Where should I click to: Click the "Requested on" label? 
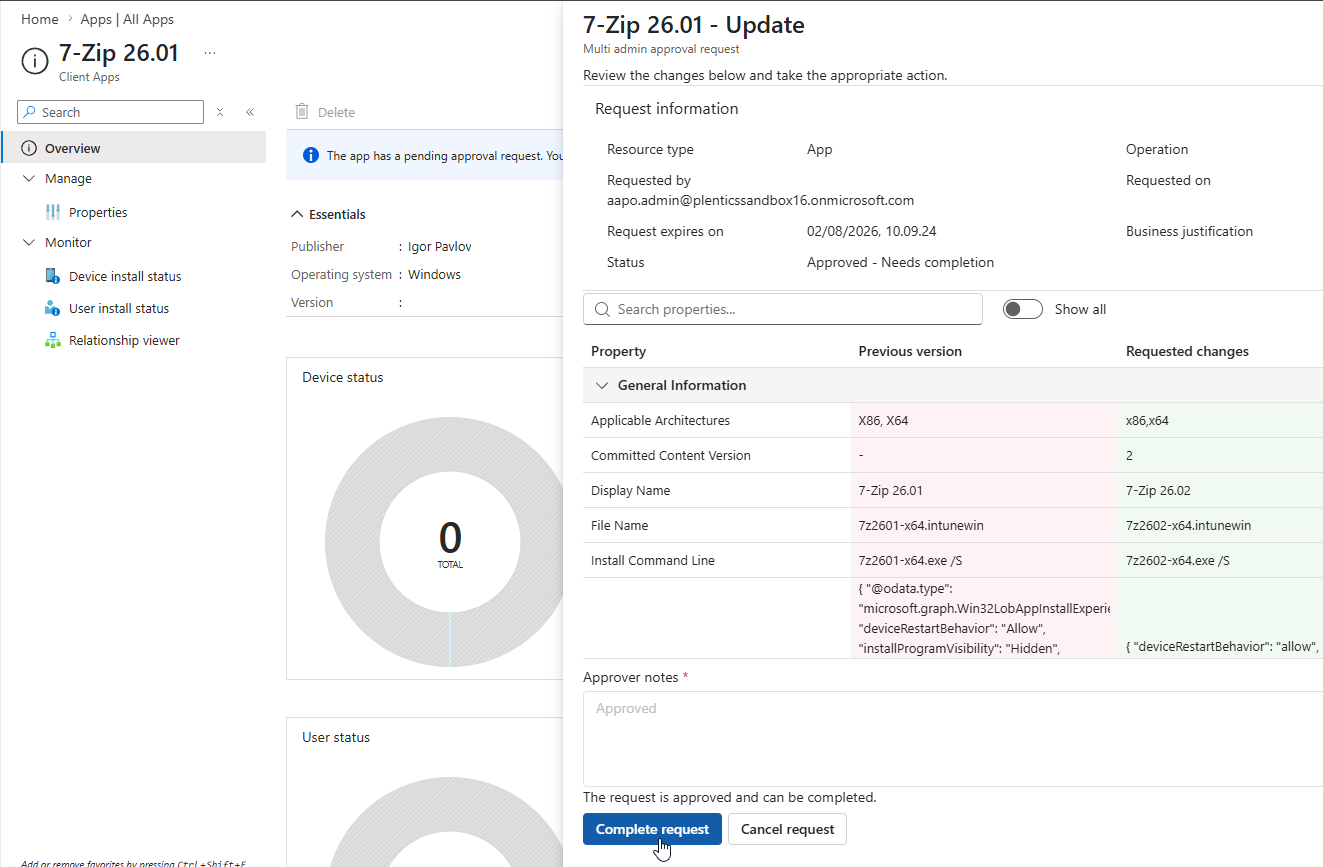tap(1168, 180)
